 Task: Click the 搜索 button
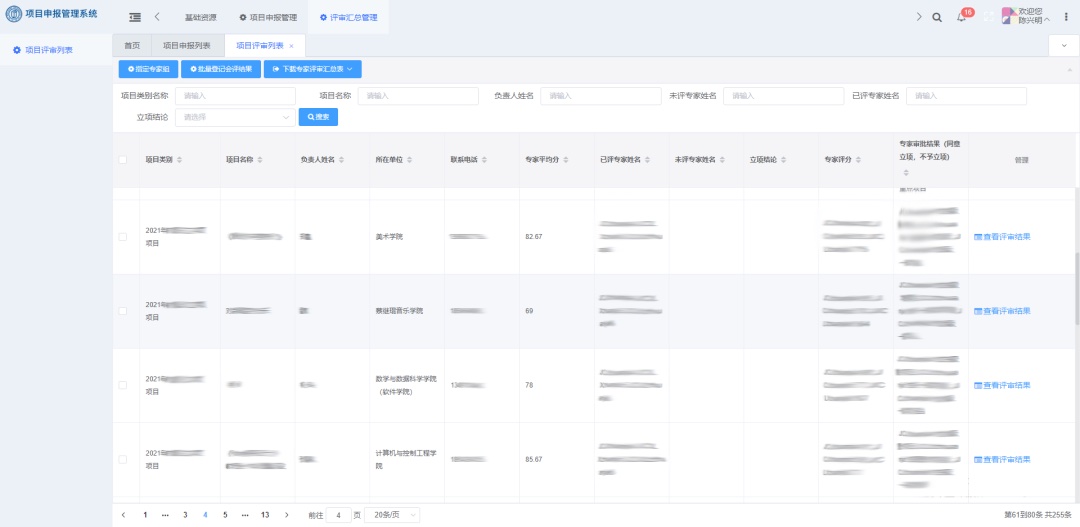pyautogui.click(x=318, y=117)
